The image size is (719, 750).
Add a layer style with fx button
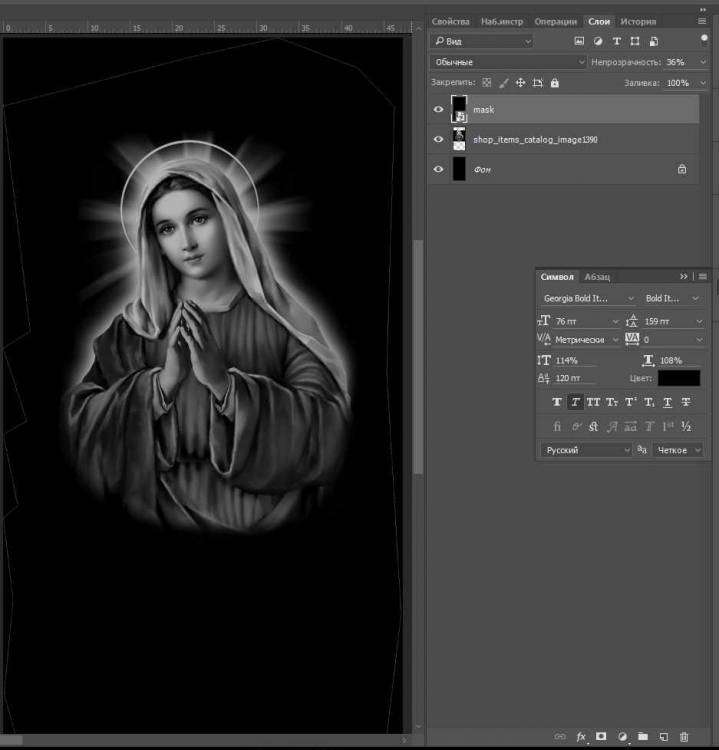click(x=580, y=737)
